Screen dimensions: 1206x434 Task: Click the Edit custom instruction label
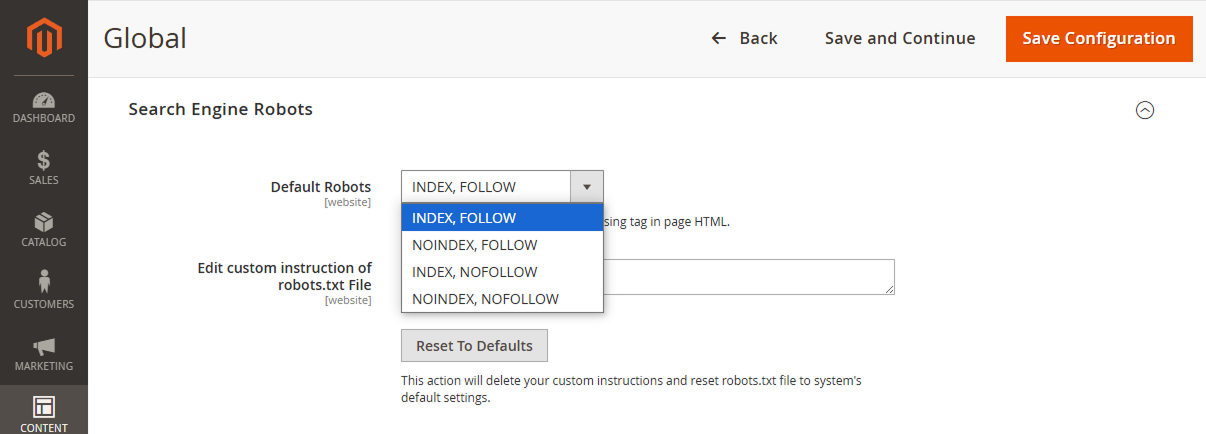pyautogui.click(x=284, y=276)
